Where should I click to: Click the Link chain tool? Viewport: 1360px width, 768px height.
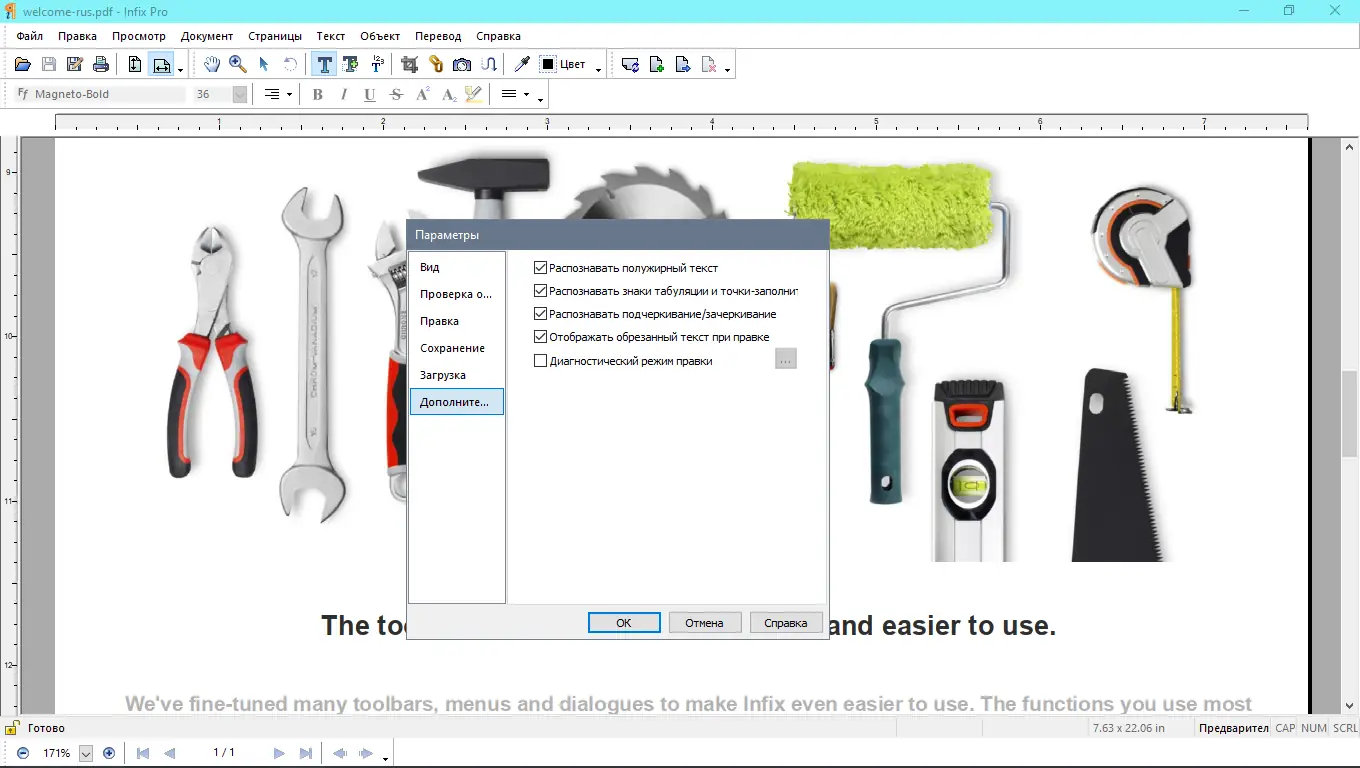pos(436,65)
